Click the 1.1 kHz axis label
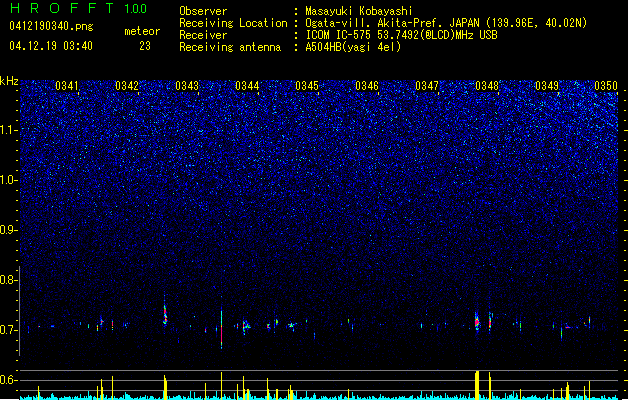This screenshot has width=629, height=400. click(x=8, y=130)
